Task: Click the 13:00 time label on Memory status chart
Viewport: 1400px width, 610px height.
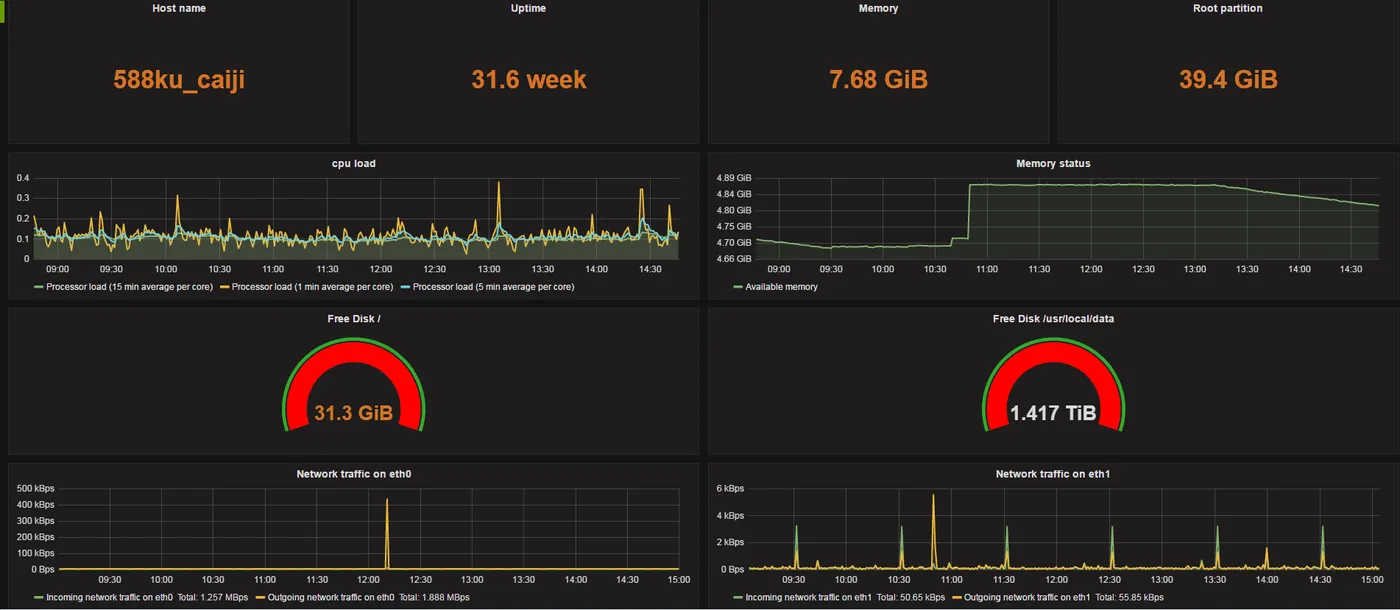Action: click(1195, 269)
